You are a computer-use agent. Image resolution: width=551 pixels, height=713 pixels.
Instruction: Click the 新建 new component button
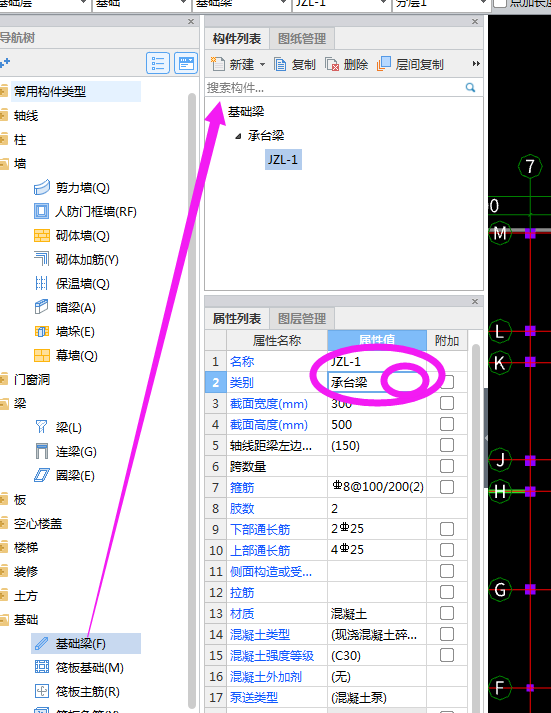point(233,65)
